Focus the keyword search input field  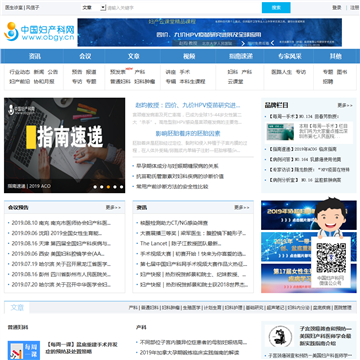click(183, 7)
